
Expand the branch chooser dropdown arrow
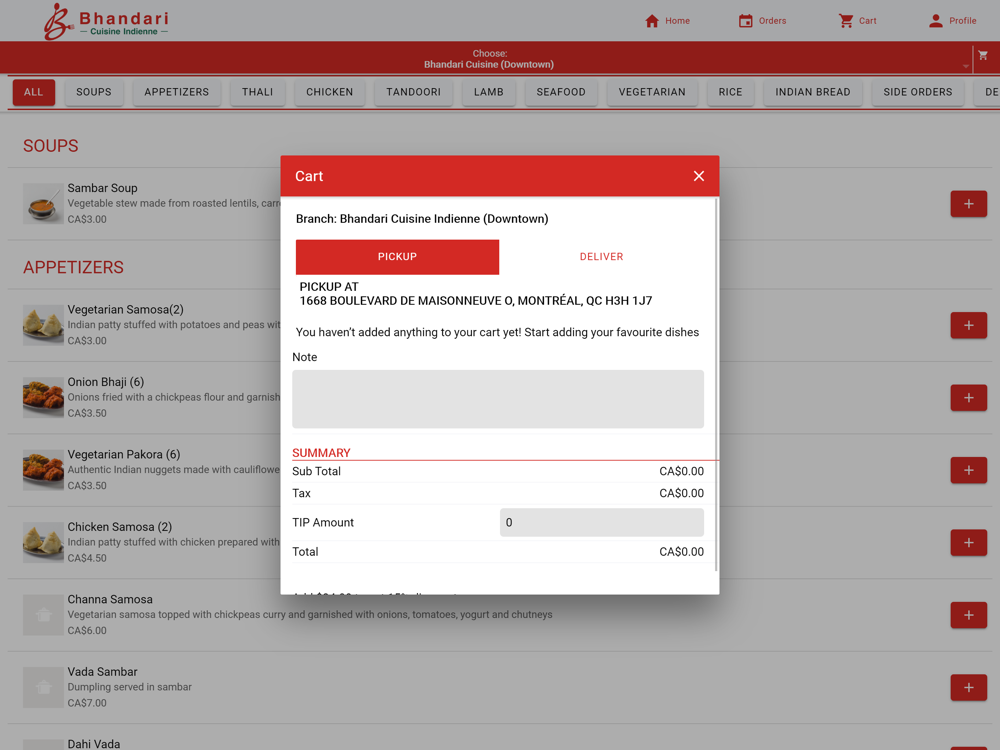pyautogui.click(x=965, y=66)
